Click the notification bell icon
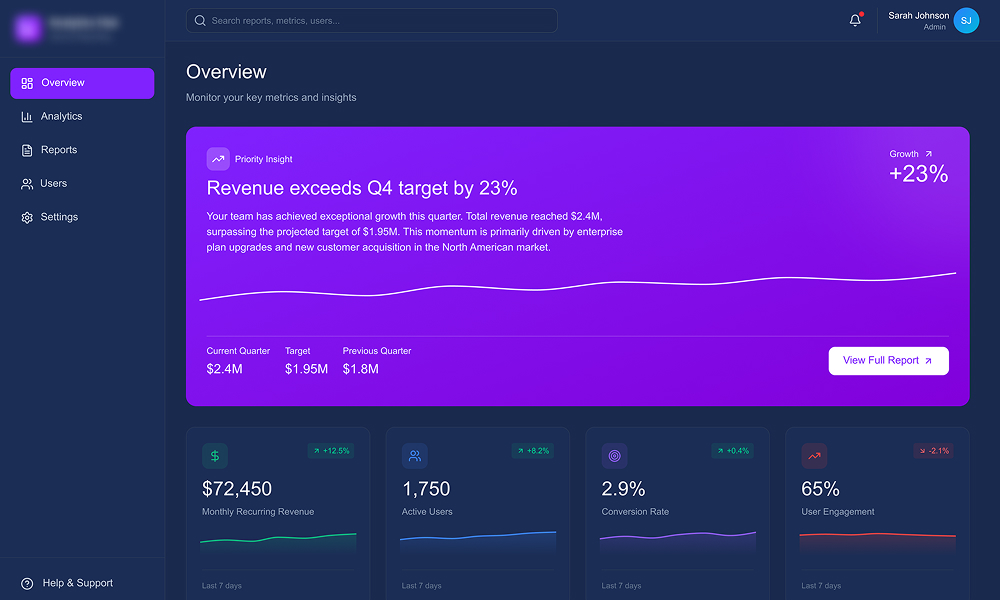The width and height of the screenshot is (1000, 600). coord(855,20)
